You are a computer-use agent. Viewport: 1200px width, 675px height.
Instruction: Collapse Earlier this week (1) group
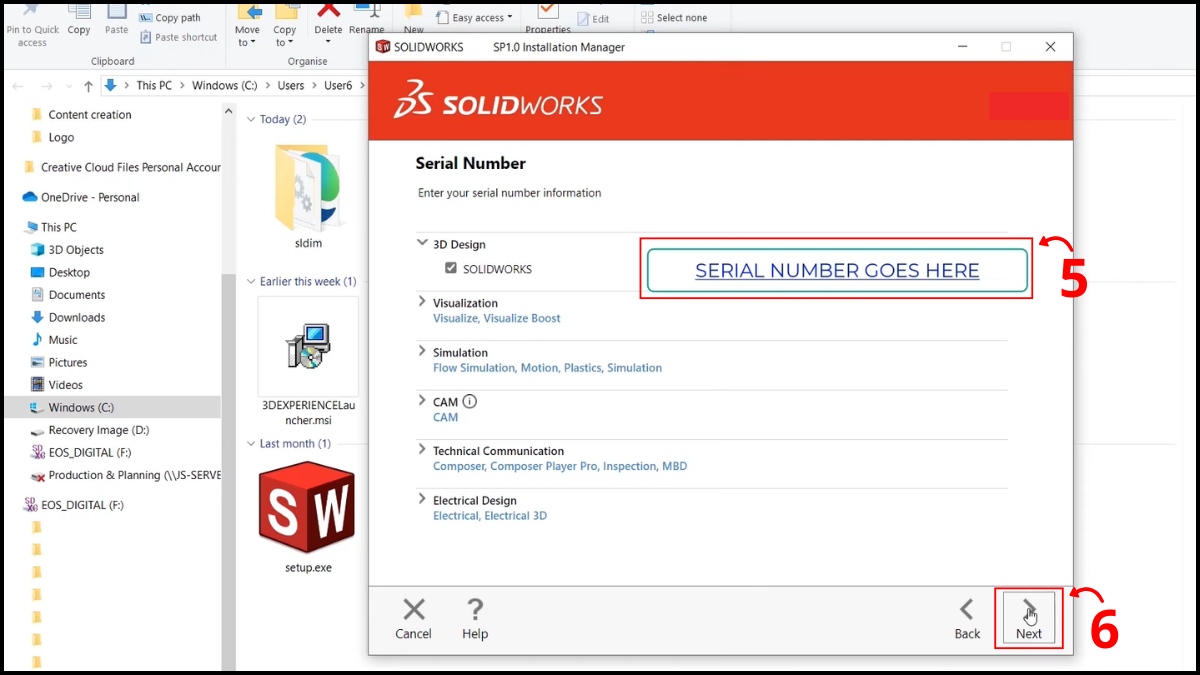[251, 281]
